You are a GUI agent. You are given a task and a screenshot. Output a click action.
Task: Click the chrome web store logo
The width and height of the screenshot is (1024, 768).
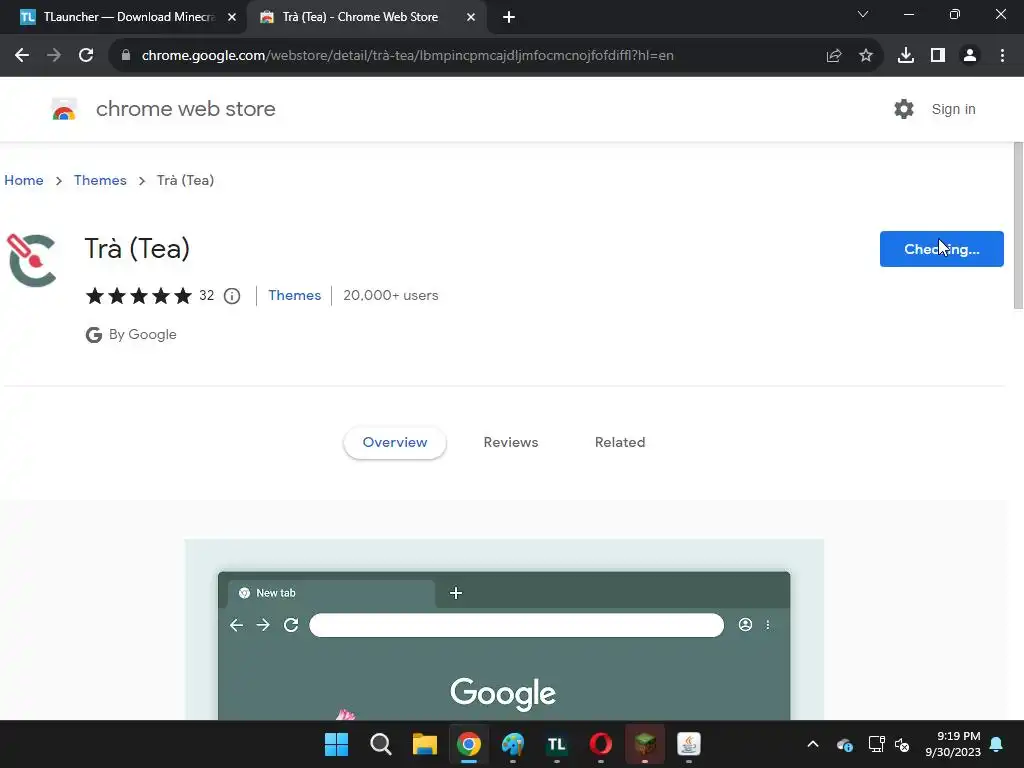(x=64, y=109)
